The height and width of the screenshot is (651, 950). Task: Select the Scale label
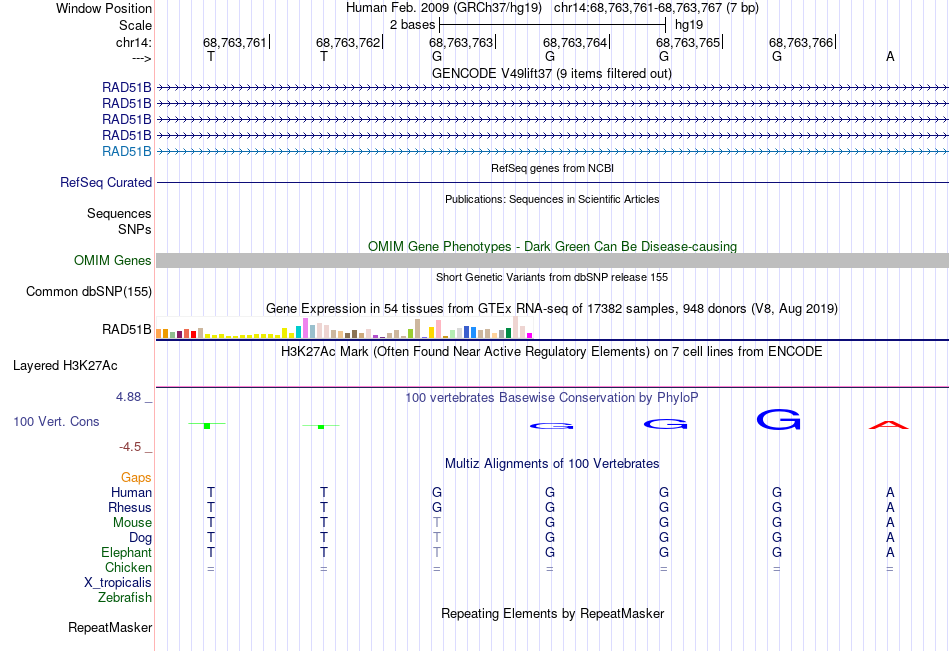tap(135, 25)
